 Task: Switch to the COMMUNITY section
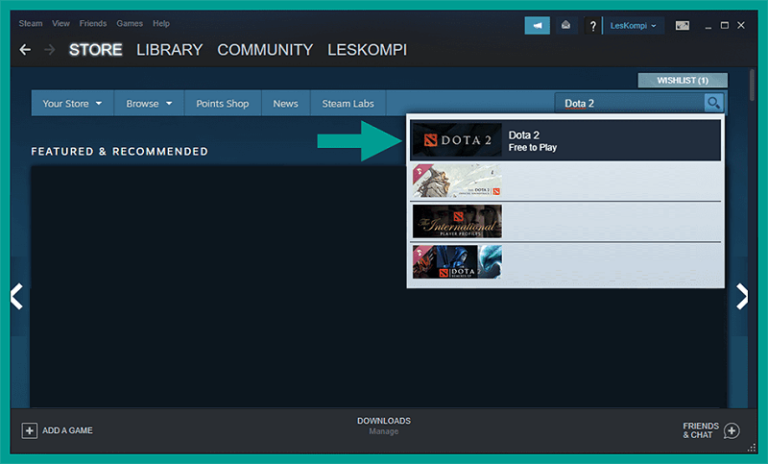point(265,49)
